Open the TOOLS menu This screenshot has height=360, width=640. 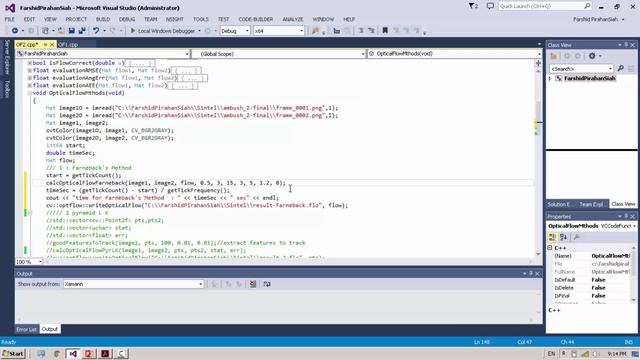(200, 19)
